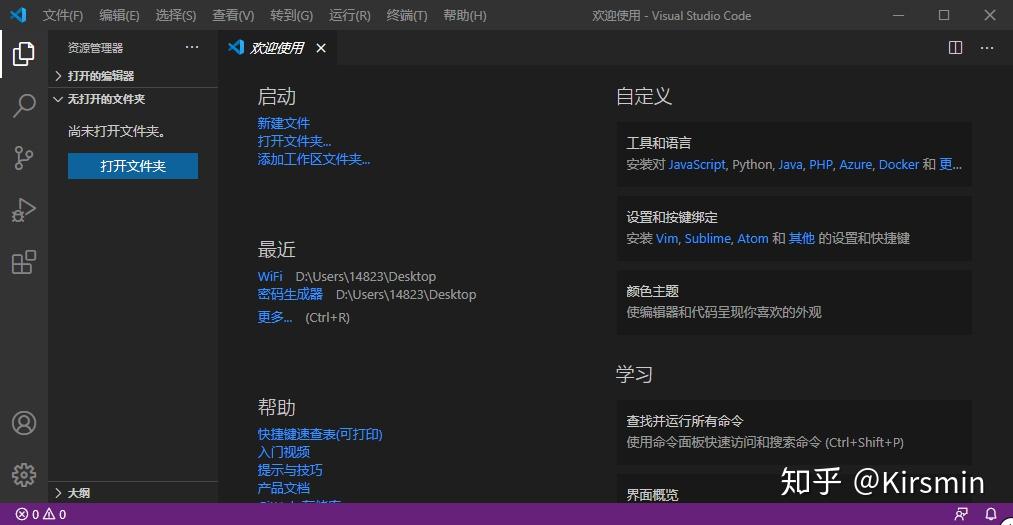Close the 欢迎使用 tab
Image resolution: width=1013 pixels, height=525 pixels.
coord(321,48)
